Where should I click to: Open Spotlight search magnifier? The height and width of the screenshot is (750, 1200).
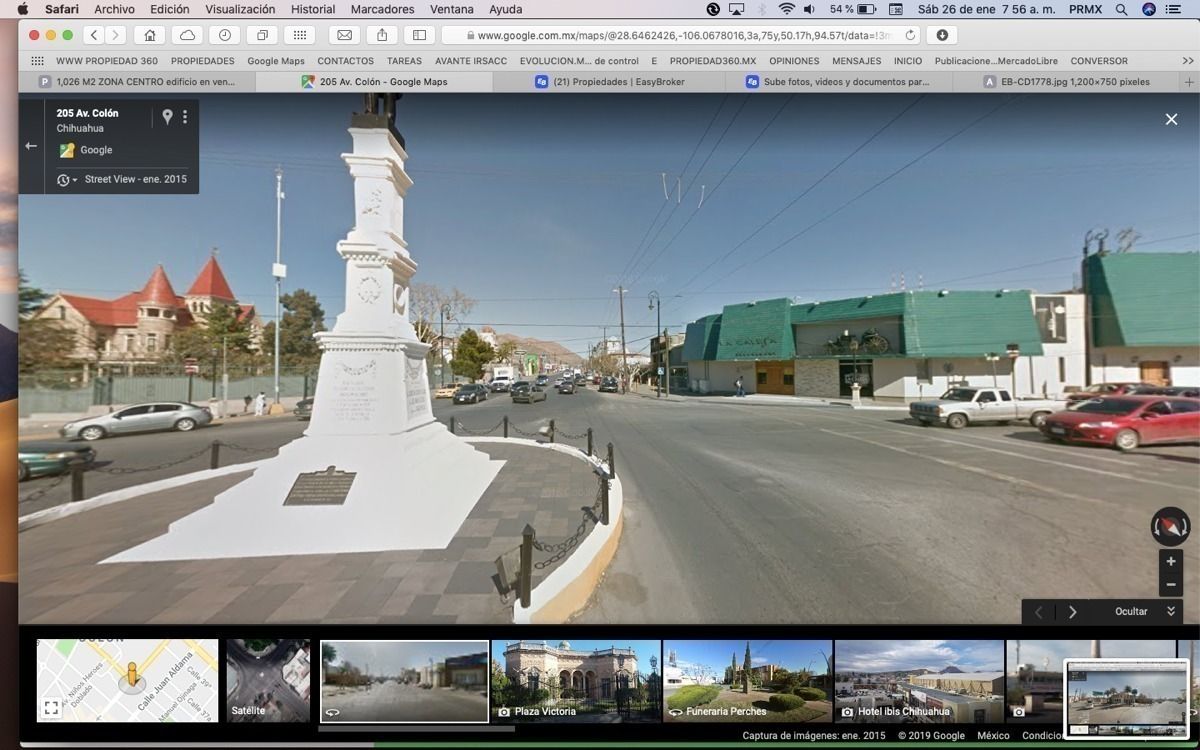click(x=1121, y=9)
